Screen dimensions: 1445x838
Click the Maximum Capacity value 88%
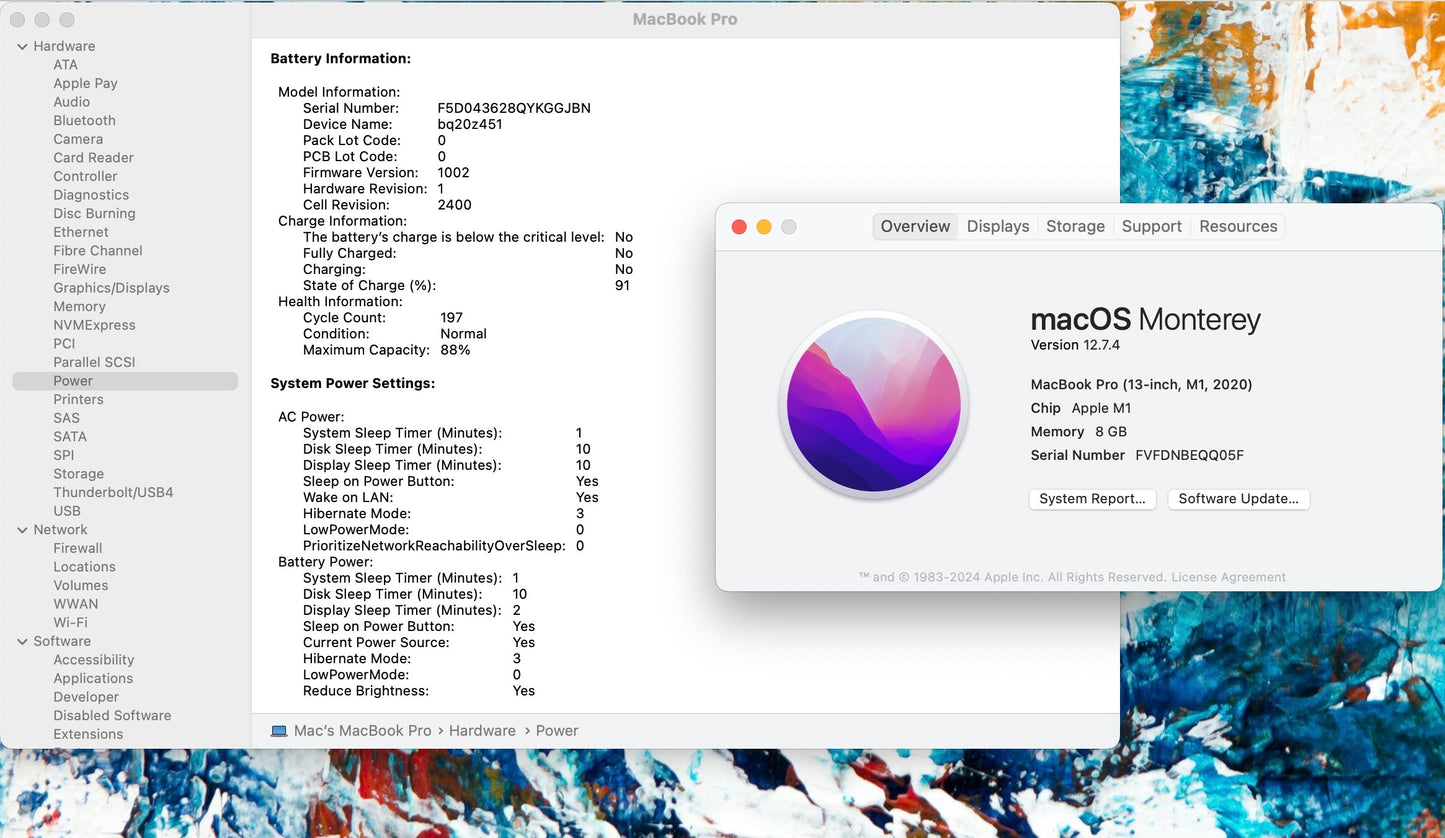click(x=455, y=350)
